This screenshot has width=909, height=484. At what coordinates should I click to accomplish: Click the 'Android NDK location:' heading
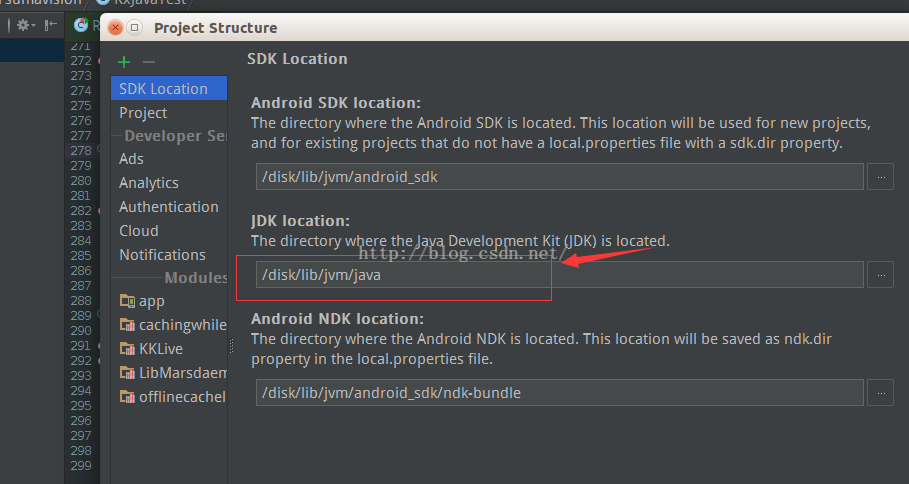click(x=337, y=319)
